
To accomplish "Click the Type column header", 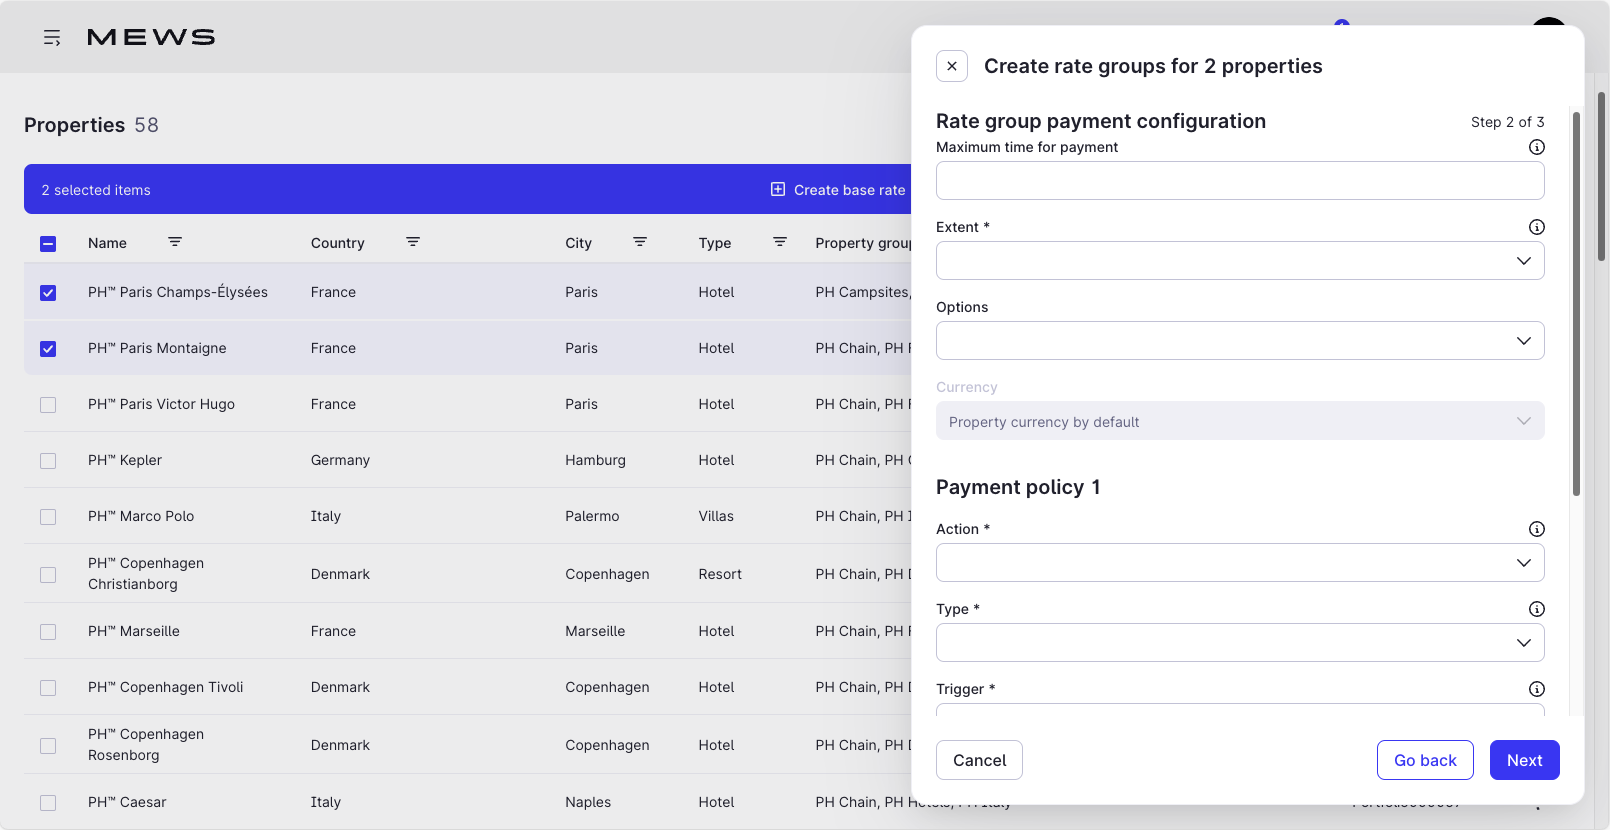I will pos(715,243).
